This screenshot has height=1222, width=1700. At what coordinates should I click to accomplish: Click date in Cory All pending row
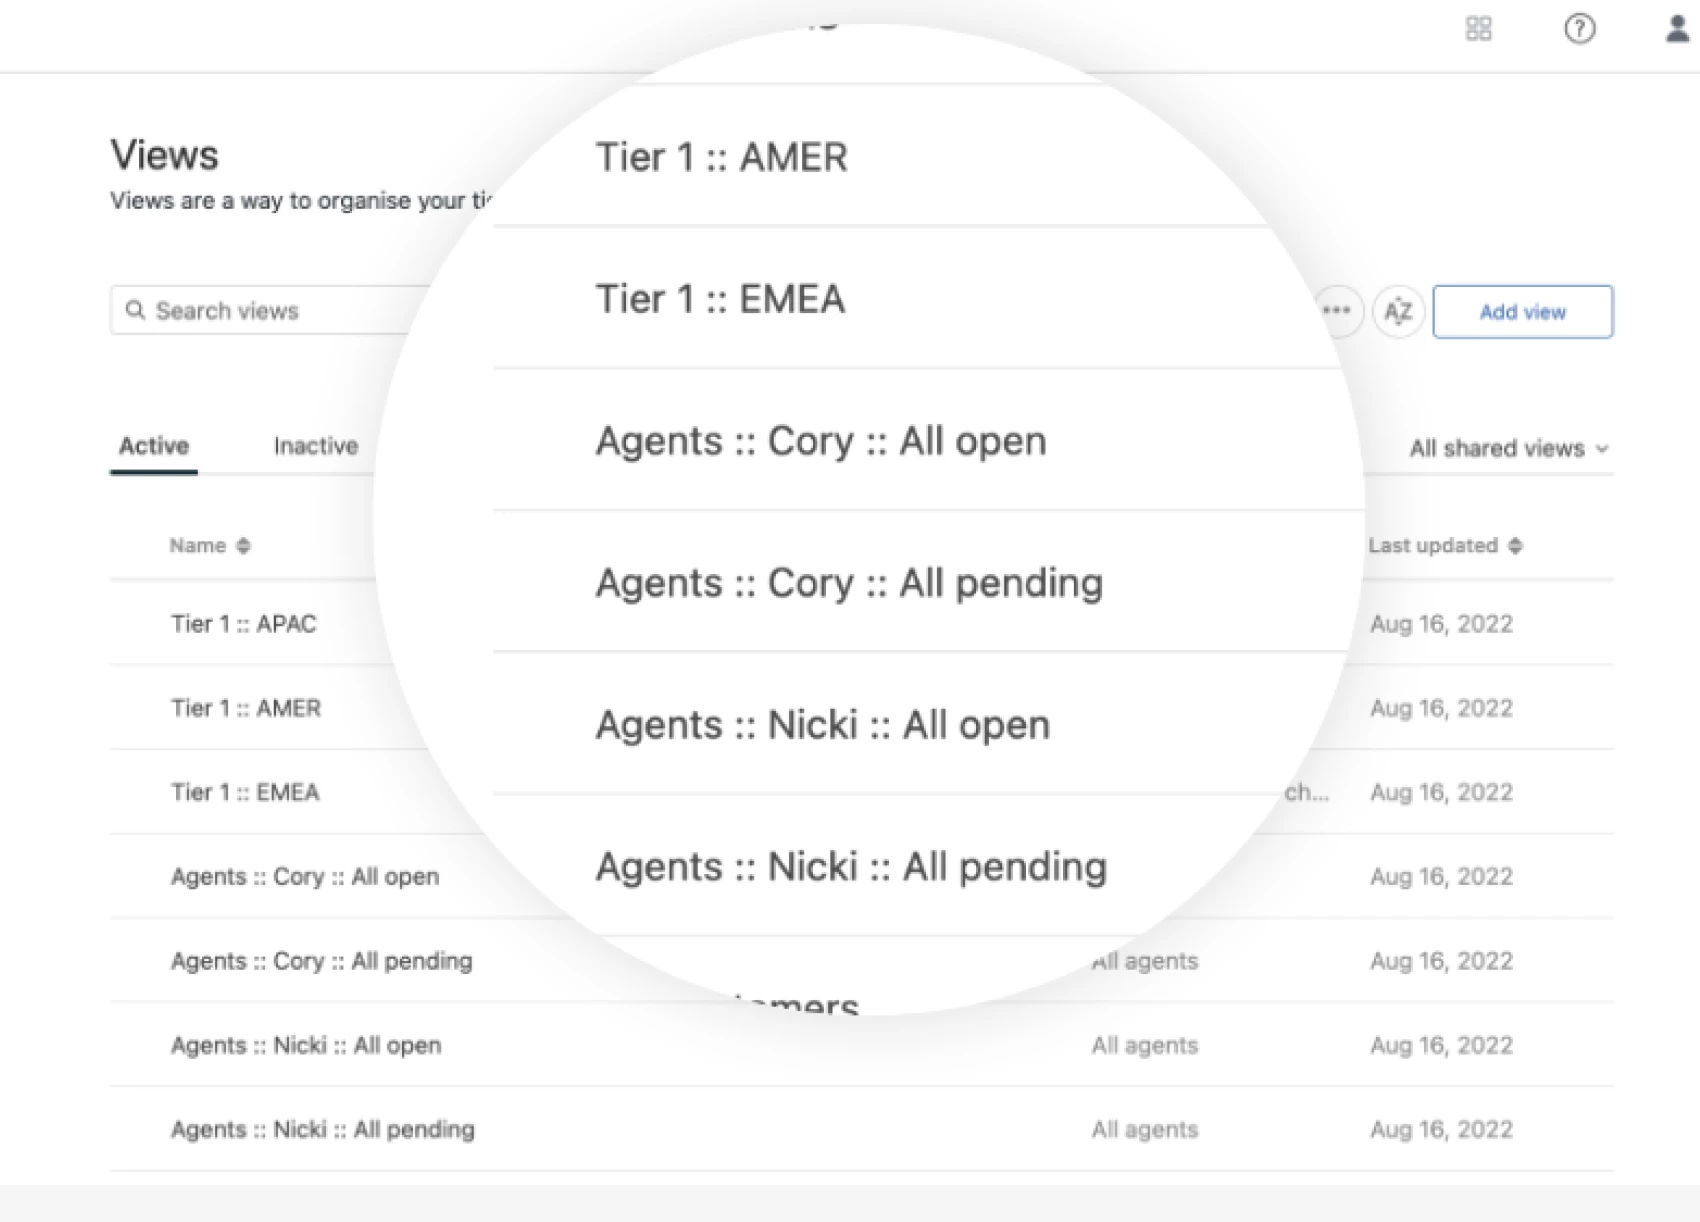click(x=1441, y=961)
